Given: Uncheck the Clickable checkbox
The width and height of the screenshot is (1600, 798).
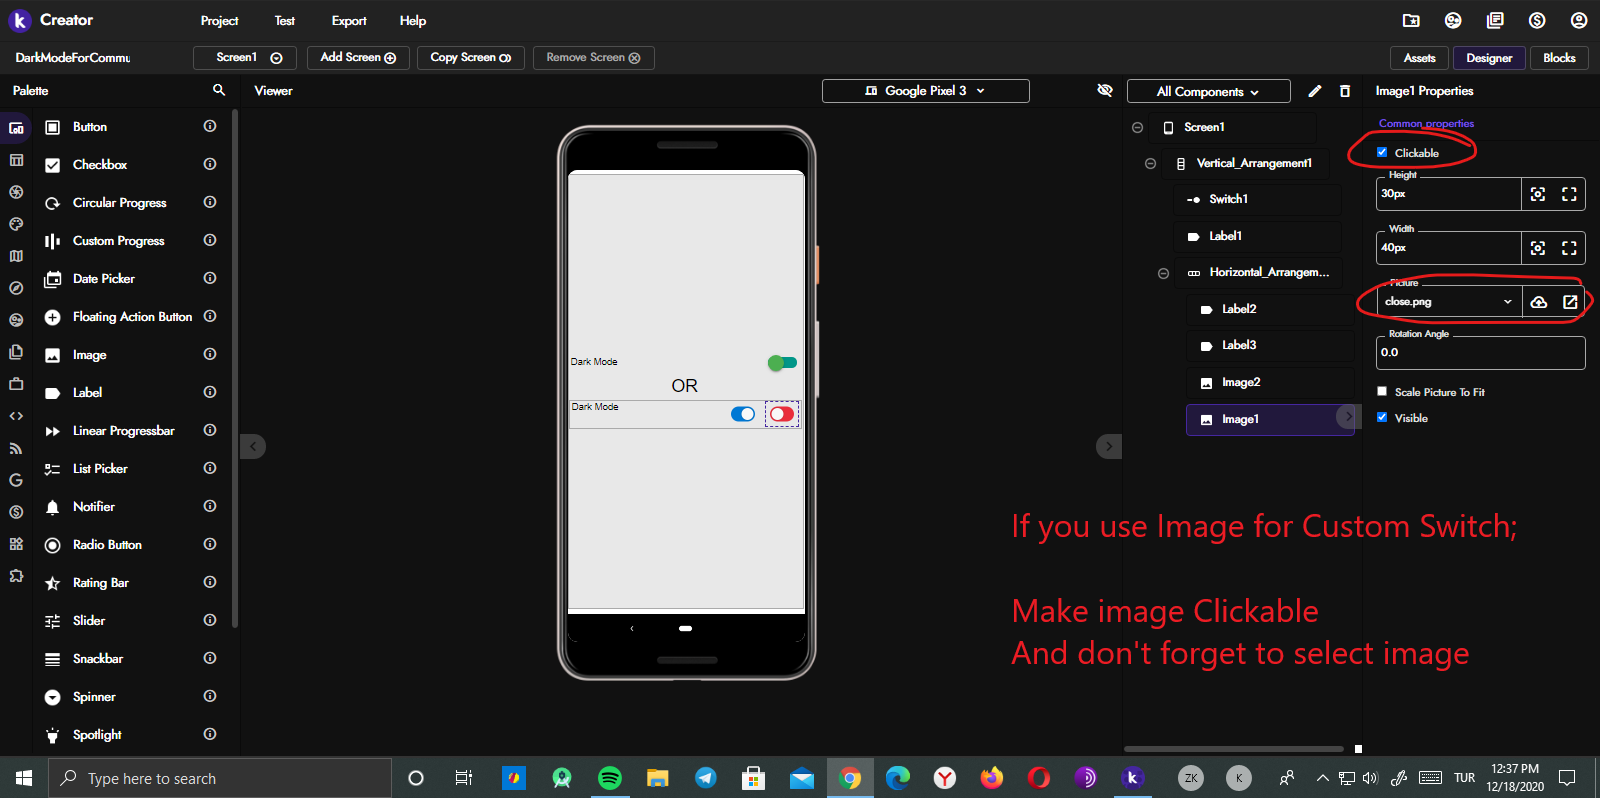Looking at the screenshot, I should [x=1382, y=153].
